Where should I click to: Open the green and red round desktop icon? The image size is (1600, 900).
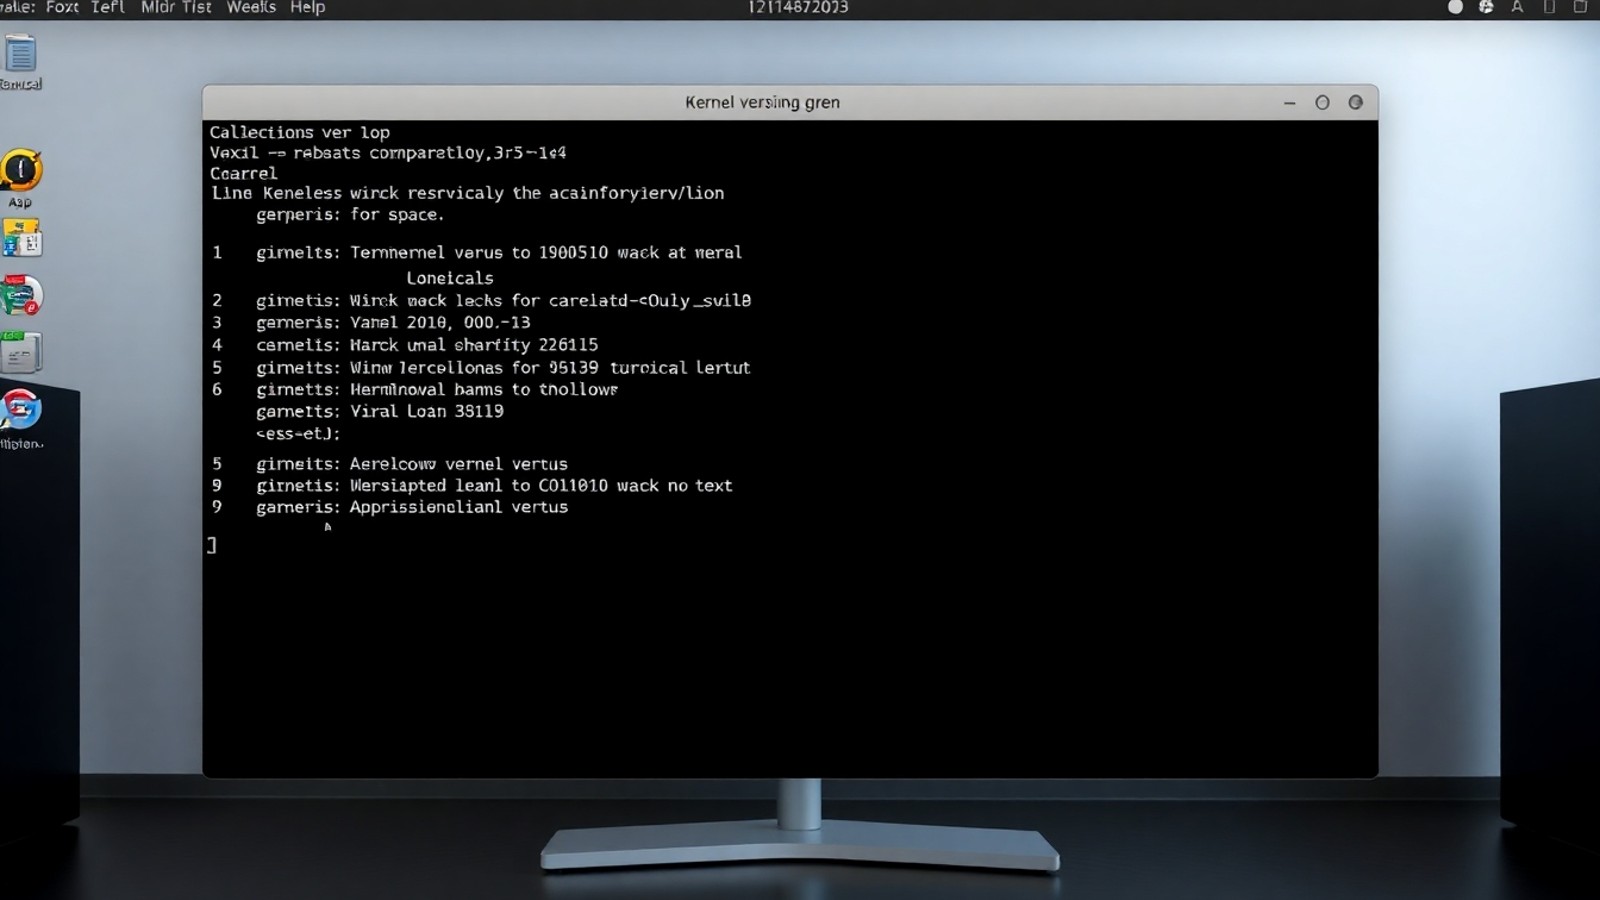tap(21, 296)
